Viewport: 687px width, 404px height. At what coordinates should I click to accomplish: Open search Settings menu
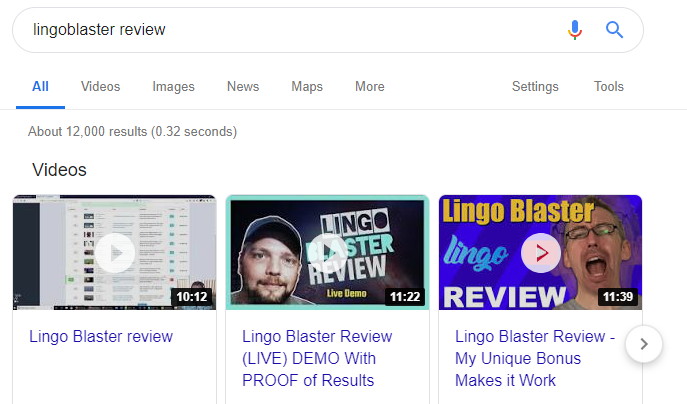tap(535, 86)
